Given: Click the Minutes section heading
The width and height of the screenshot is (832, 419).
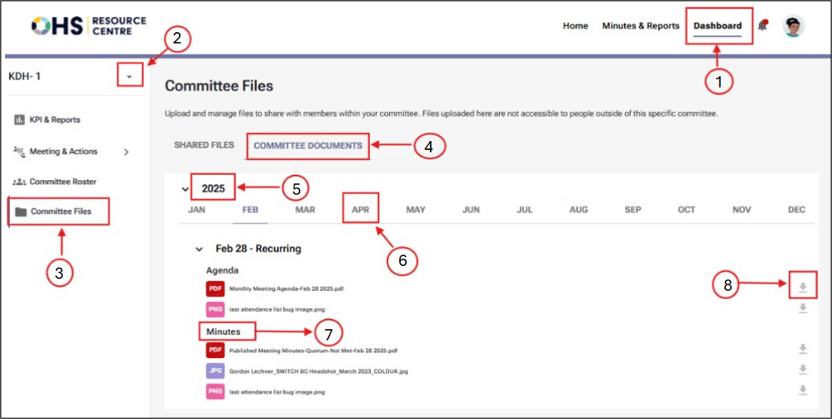Looking at the screenshot, I should point(223,332).
